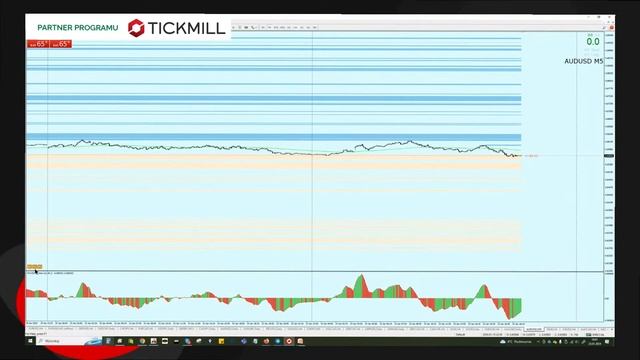Click the current price marker on axis
The image size is (640, 360).
tap(609, 156)
